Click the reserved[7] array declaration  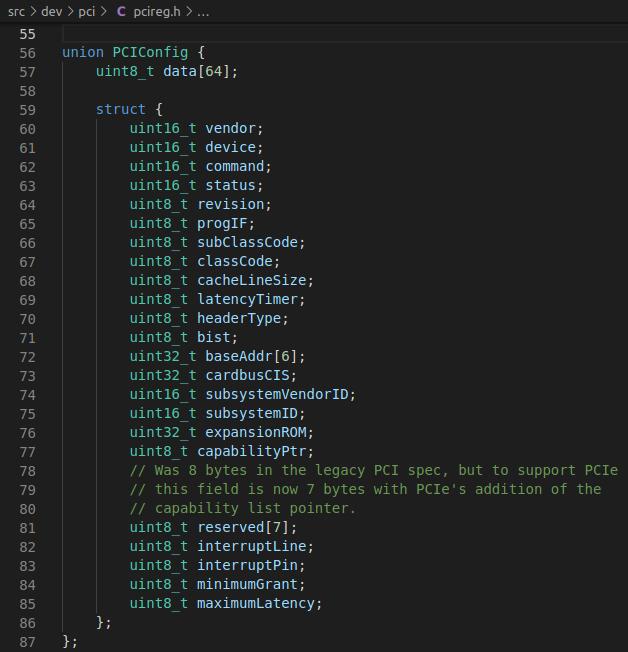tap(242, 527)
